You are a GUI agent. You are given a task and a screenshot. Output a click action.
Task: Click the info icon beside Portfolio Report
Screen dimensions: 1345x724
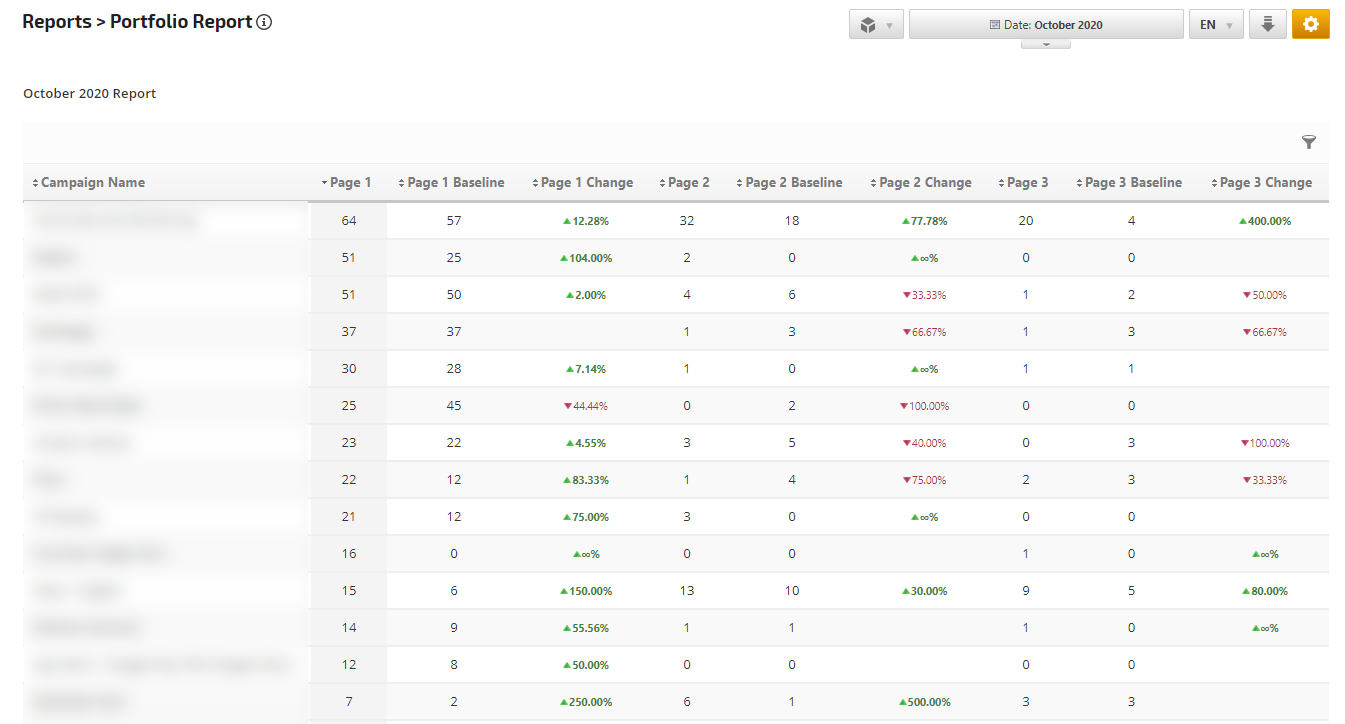(x=264, y=22)
